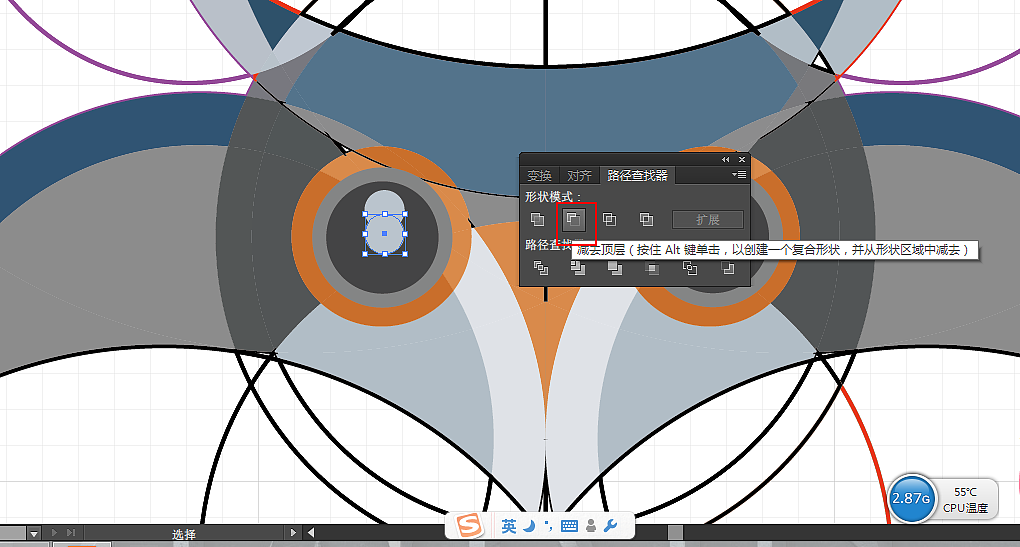Apply the Unite shape mode
The image size is (1020, 547).
point(537,220)
